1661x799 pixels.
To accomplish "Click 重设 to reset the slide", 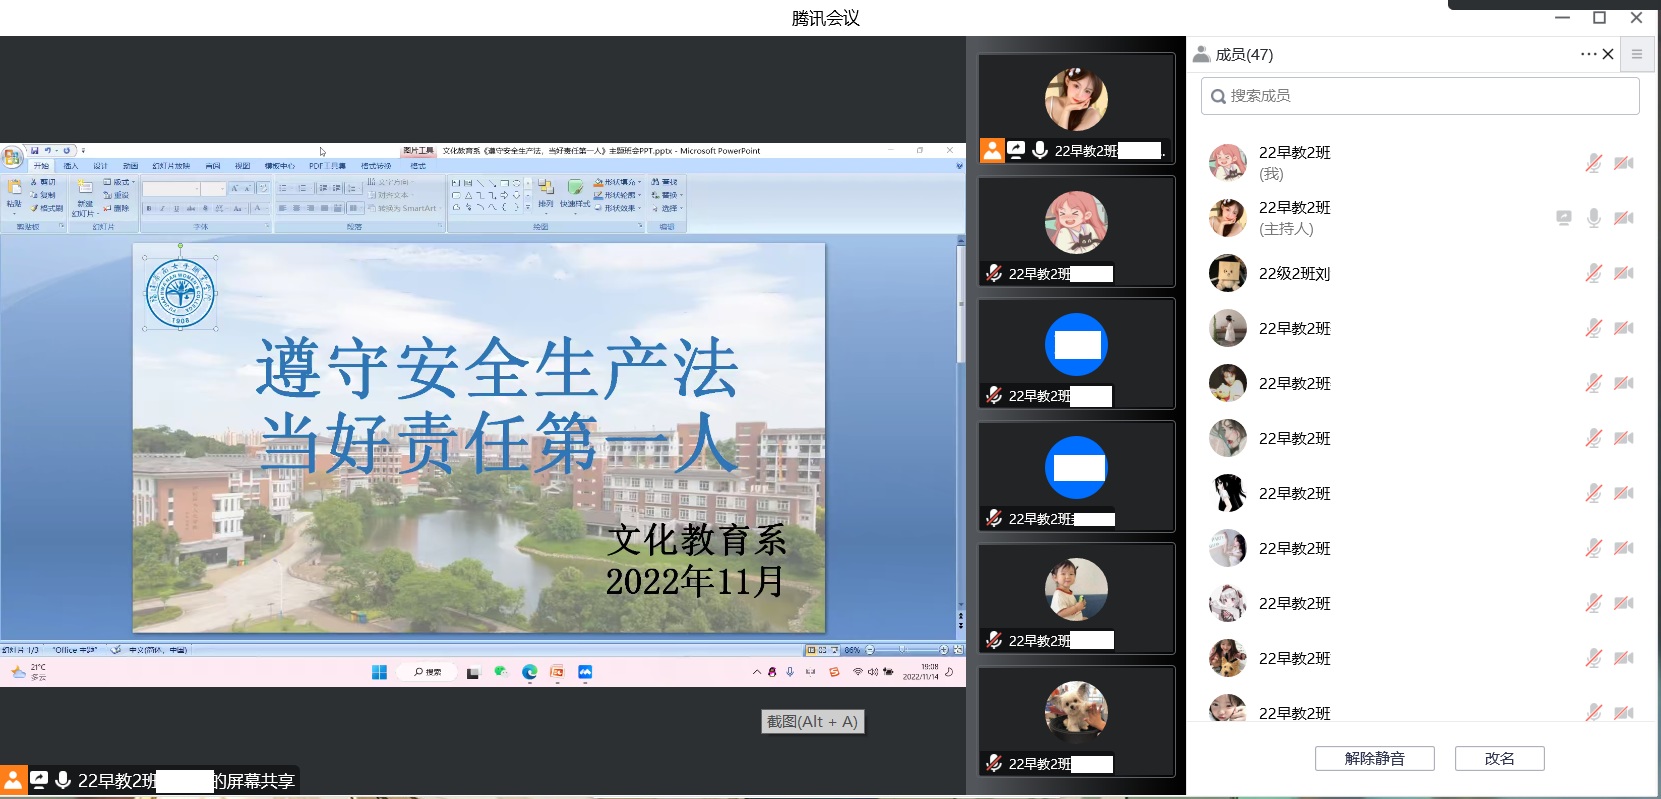I will coord(116,195).
